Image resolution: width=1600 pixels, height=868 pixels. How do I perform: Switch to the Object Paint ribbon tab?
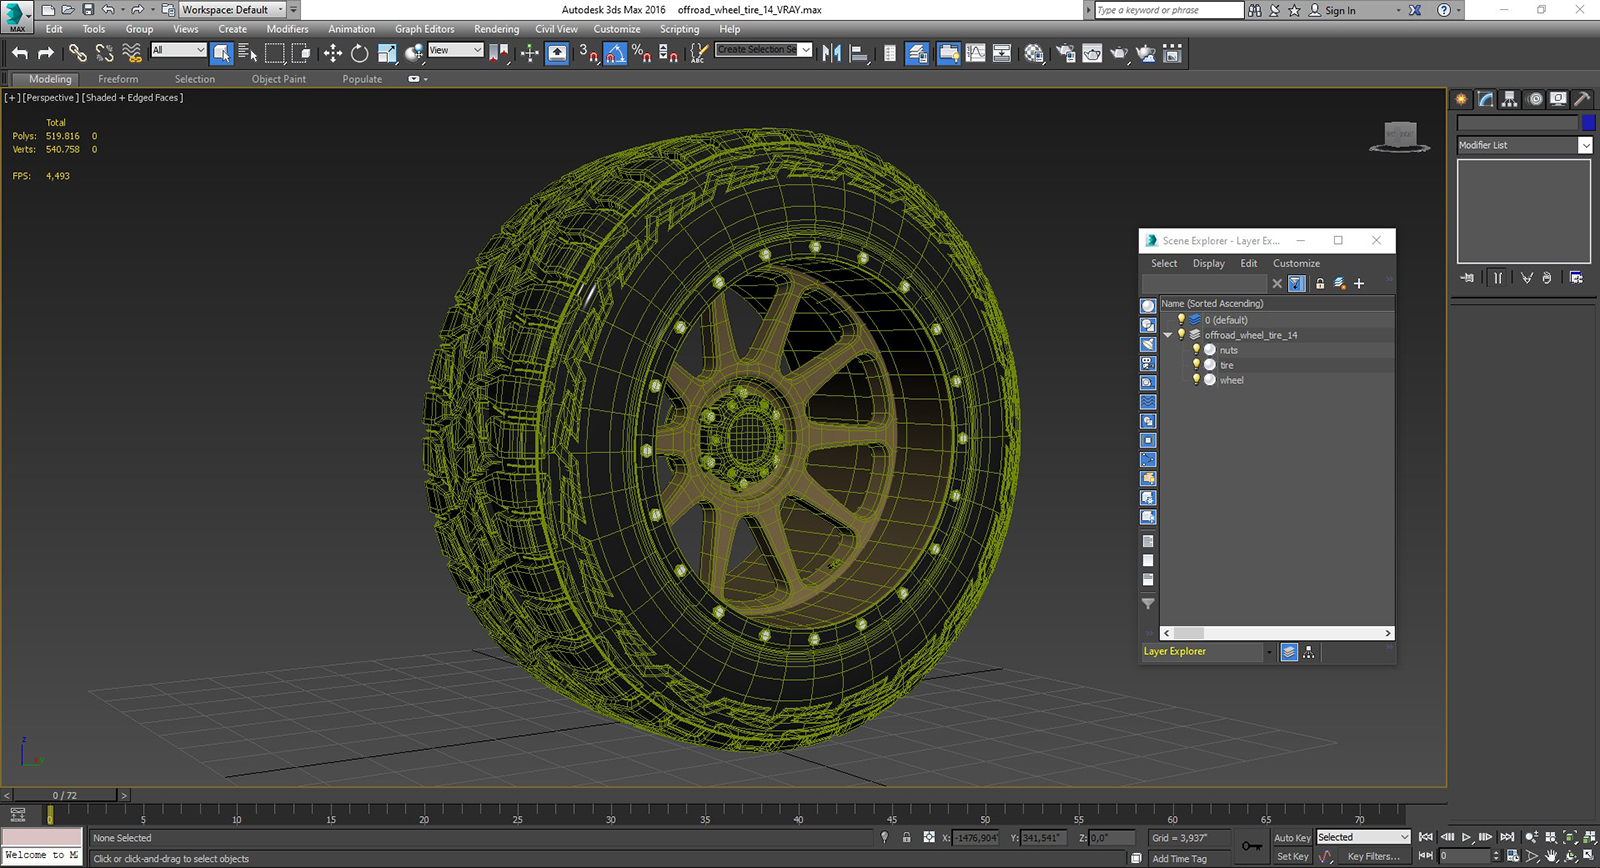pyautogui.click(x=279, y=79)
